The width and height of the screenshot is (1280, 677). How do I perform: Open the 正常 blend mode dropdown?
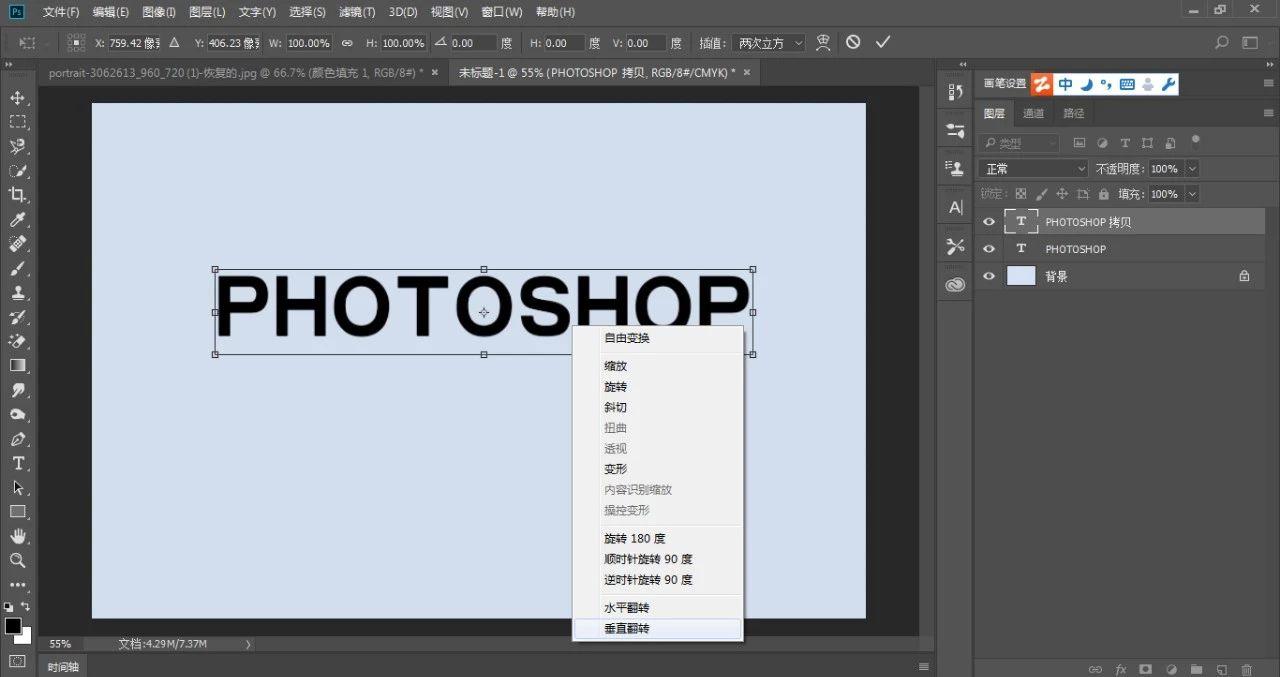pos(1034,169)
